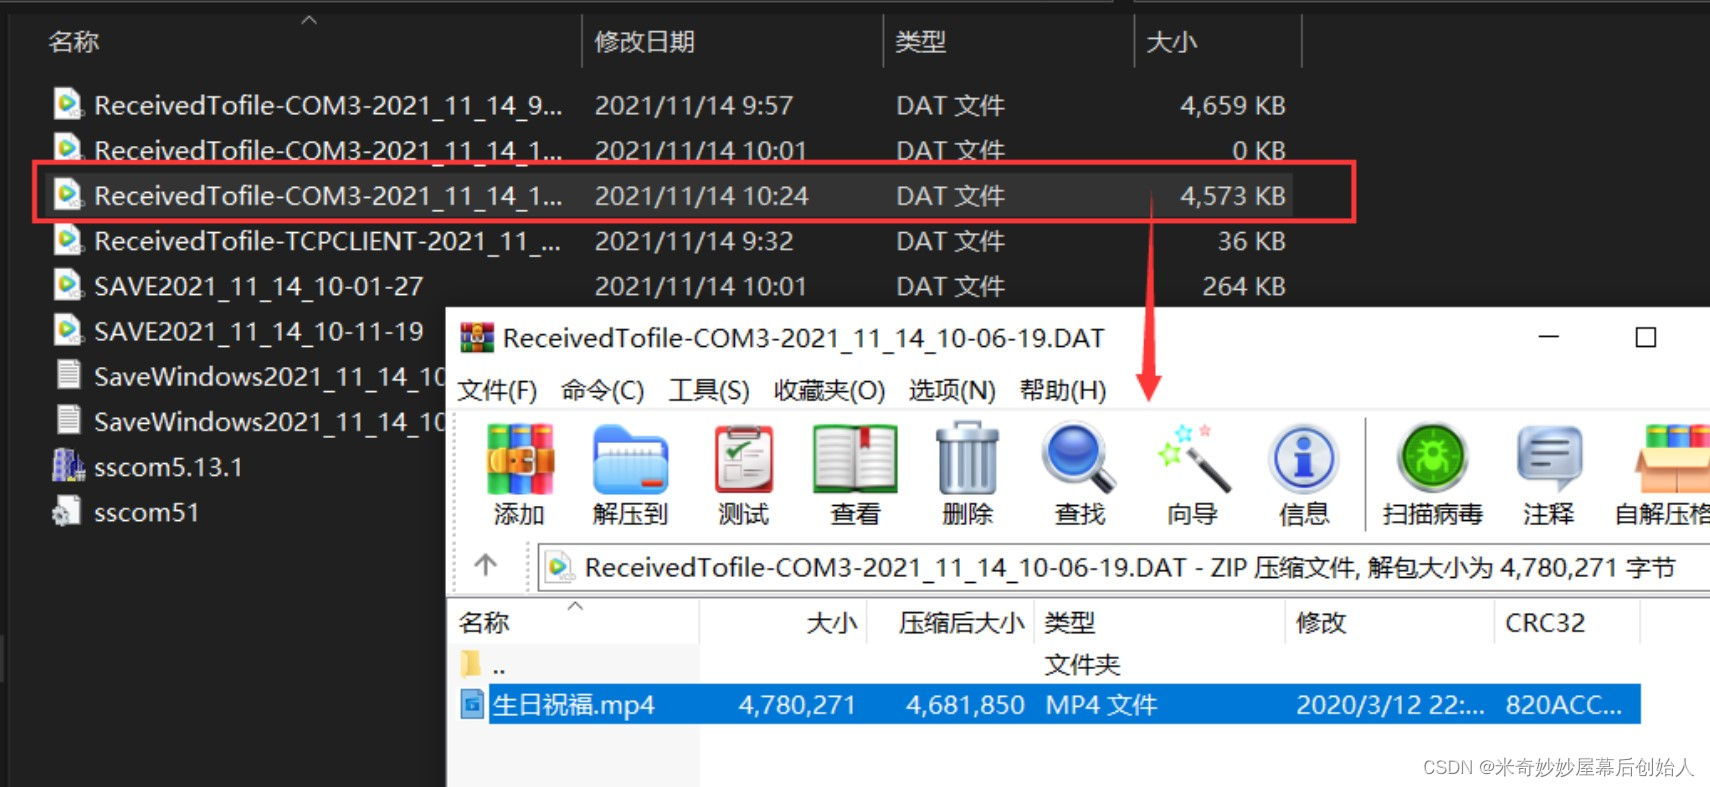Select the 生日祝福.mp4 file name
1710x787 pixels.
click(573, 705)
